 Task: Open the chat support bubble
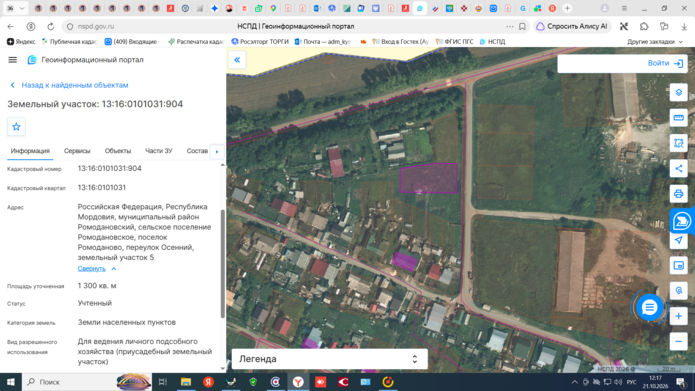point(649,307)
